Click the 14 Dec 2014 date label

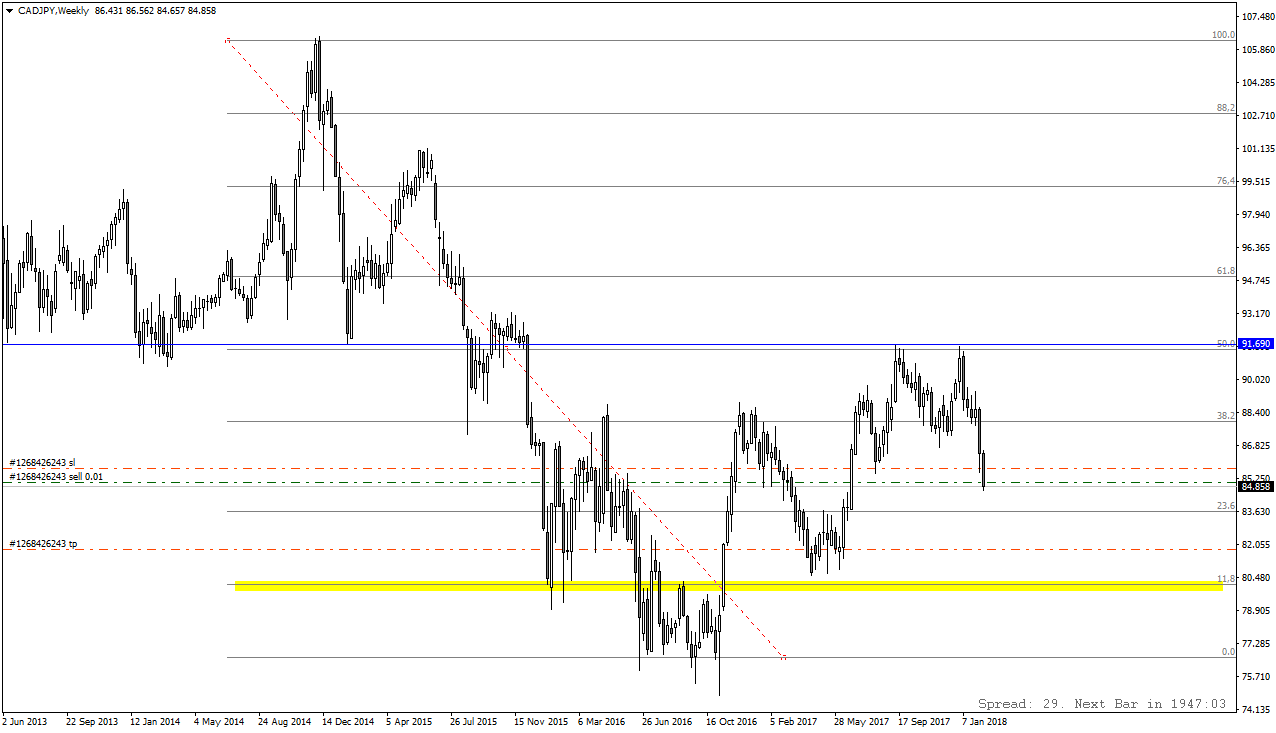(x=347, y=721)
